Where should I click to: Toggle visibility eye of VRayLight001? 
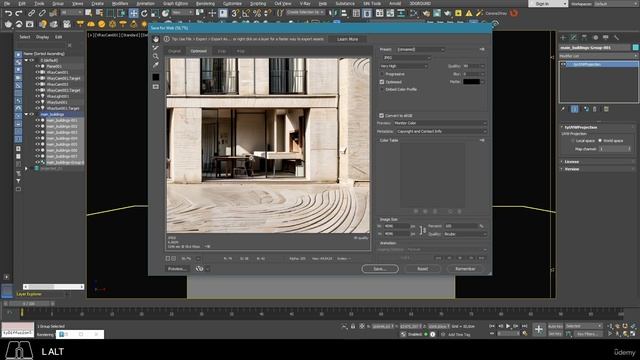pyautogui.click(x=38, y=96)
